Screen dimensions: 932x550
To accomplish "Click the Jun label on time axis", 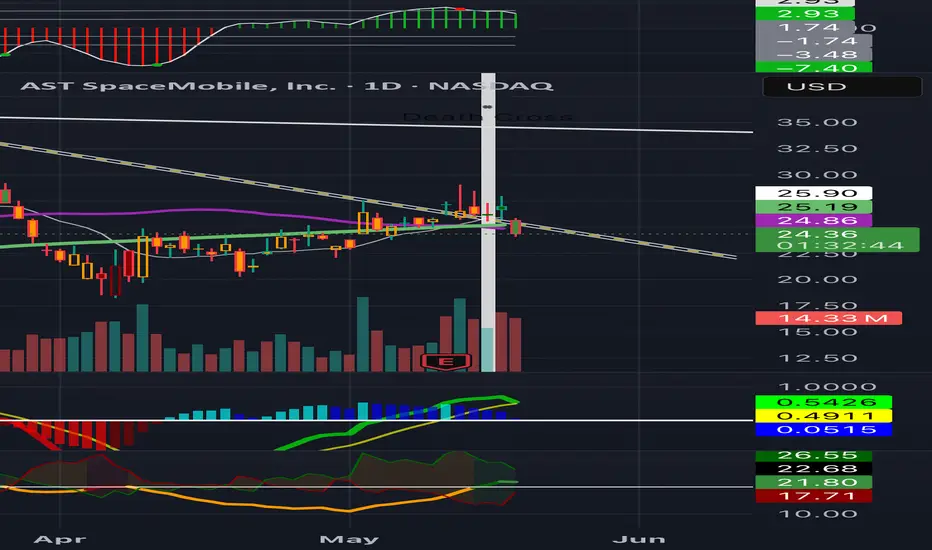I will click(x=639, y=539).
